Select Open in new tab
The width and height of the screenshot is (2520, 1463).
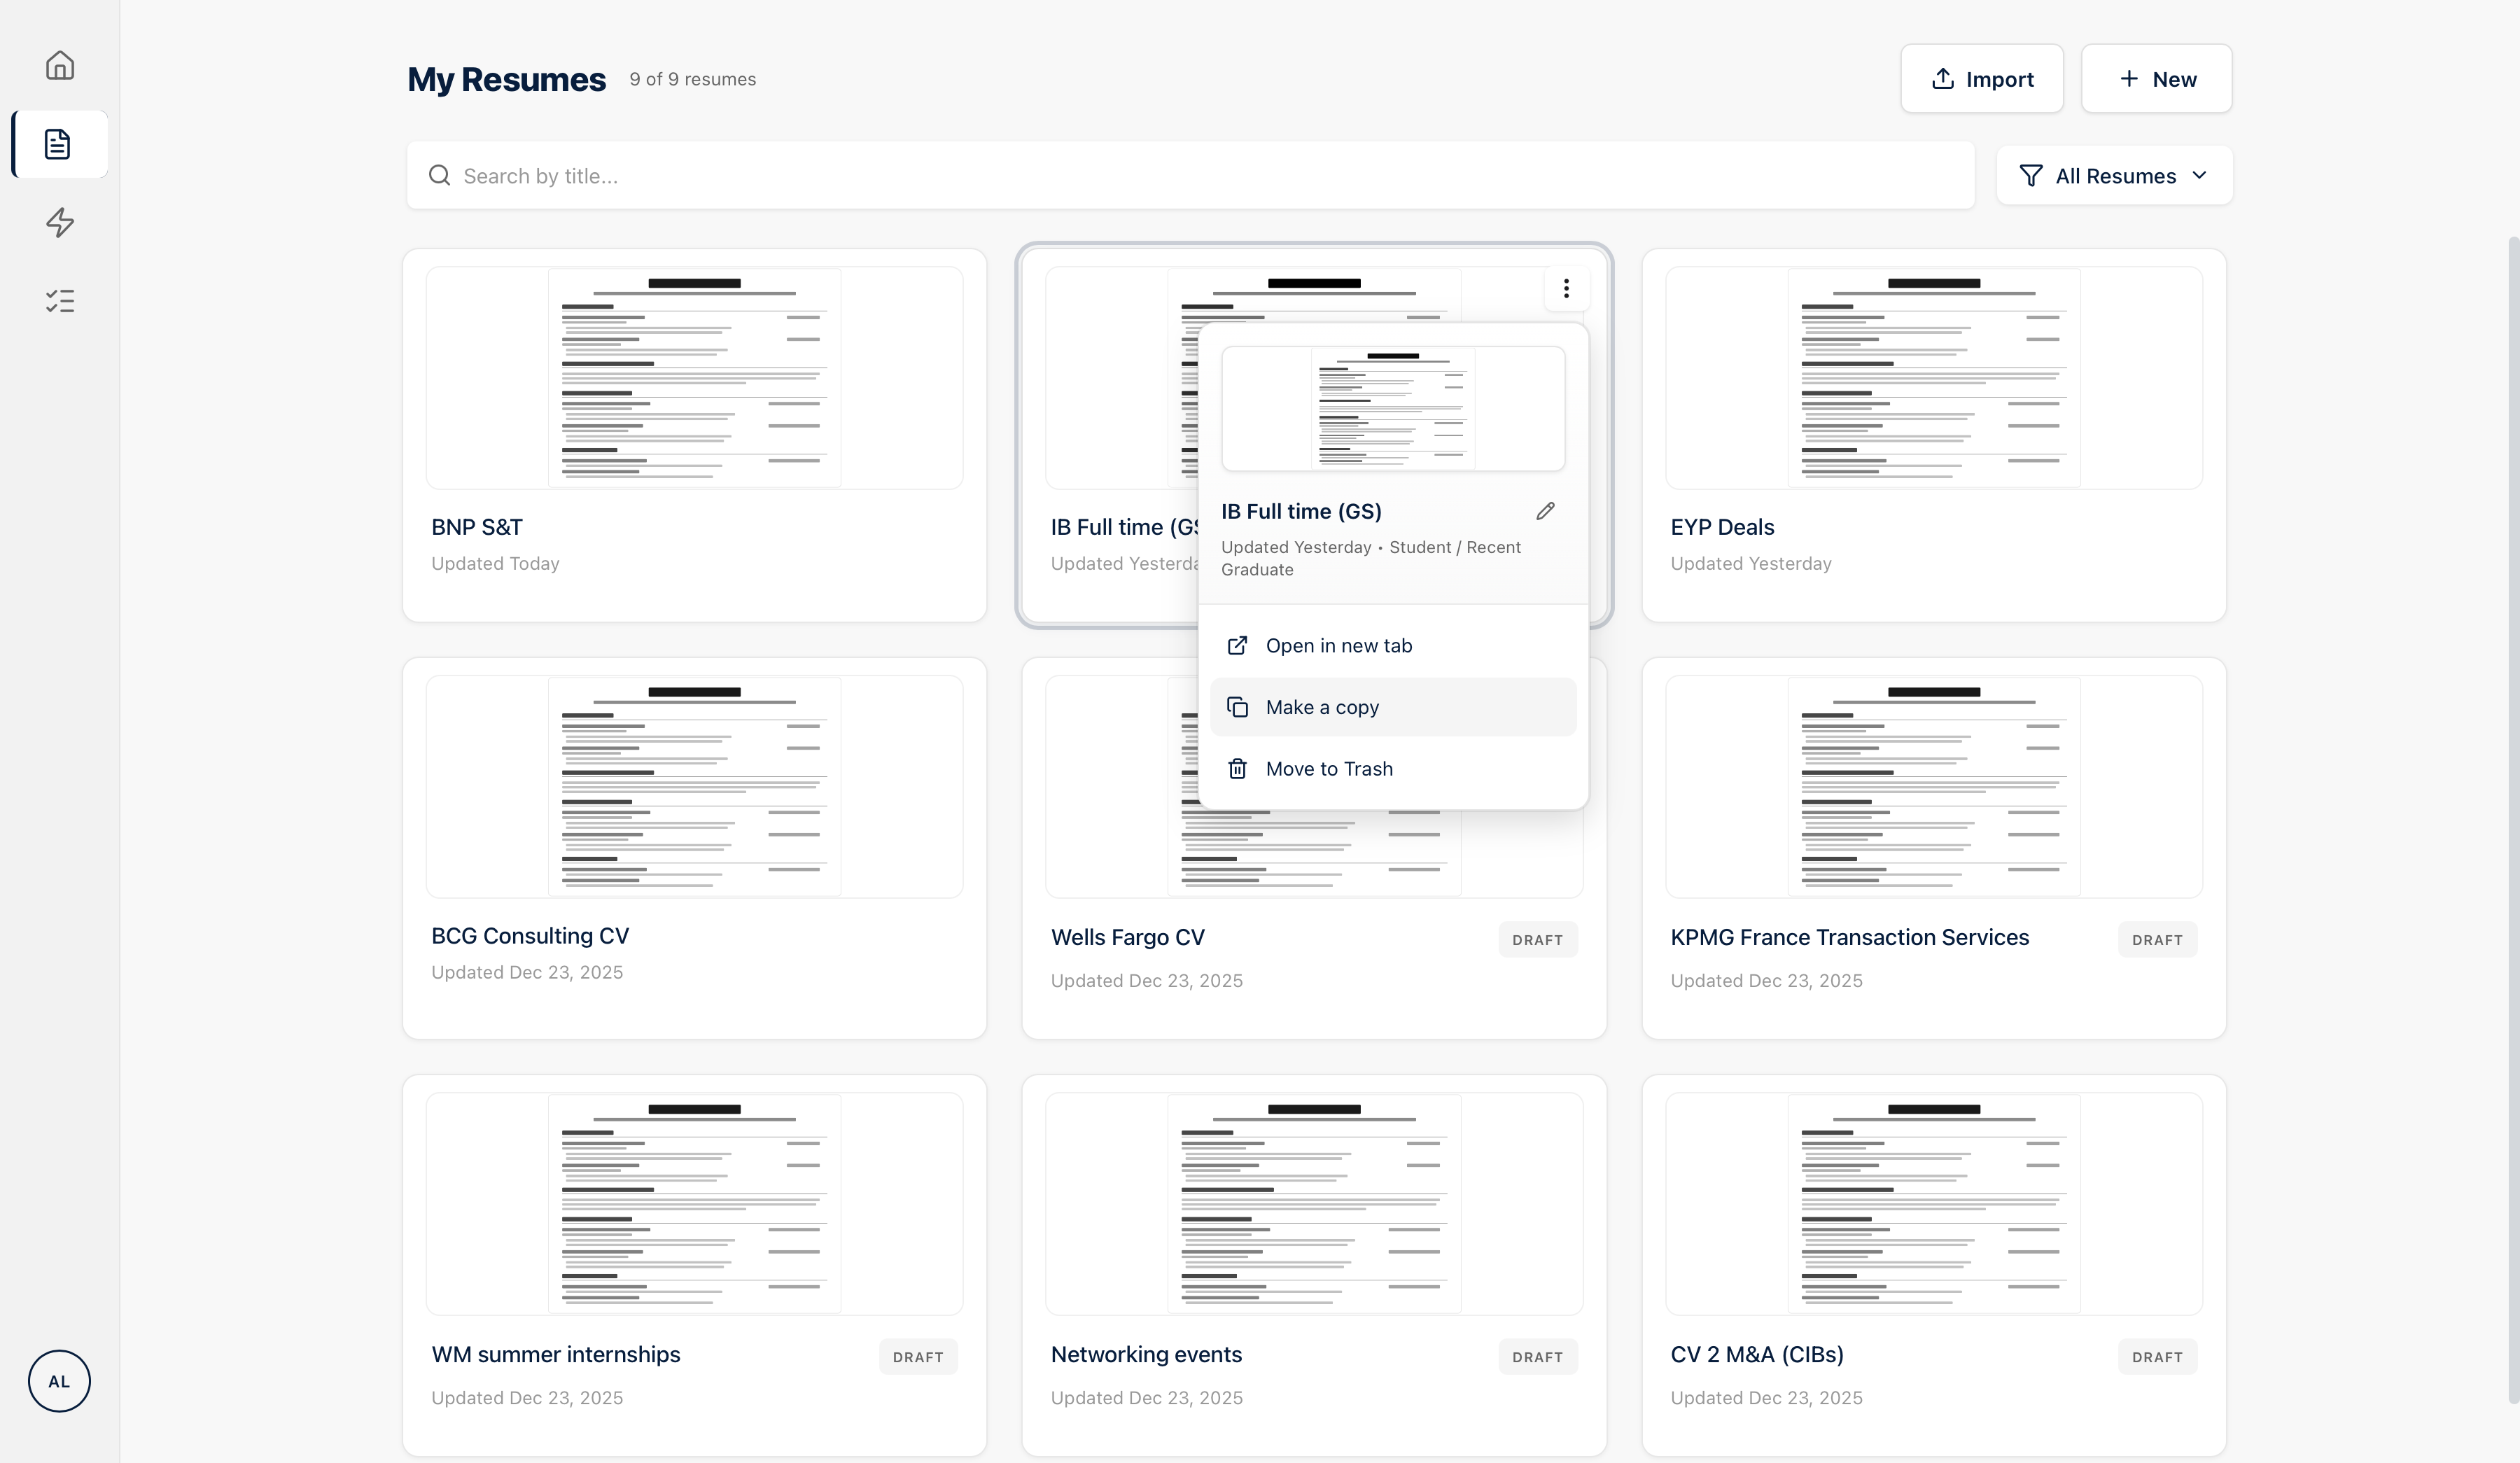(x=1338, y=646)
